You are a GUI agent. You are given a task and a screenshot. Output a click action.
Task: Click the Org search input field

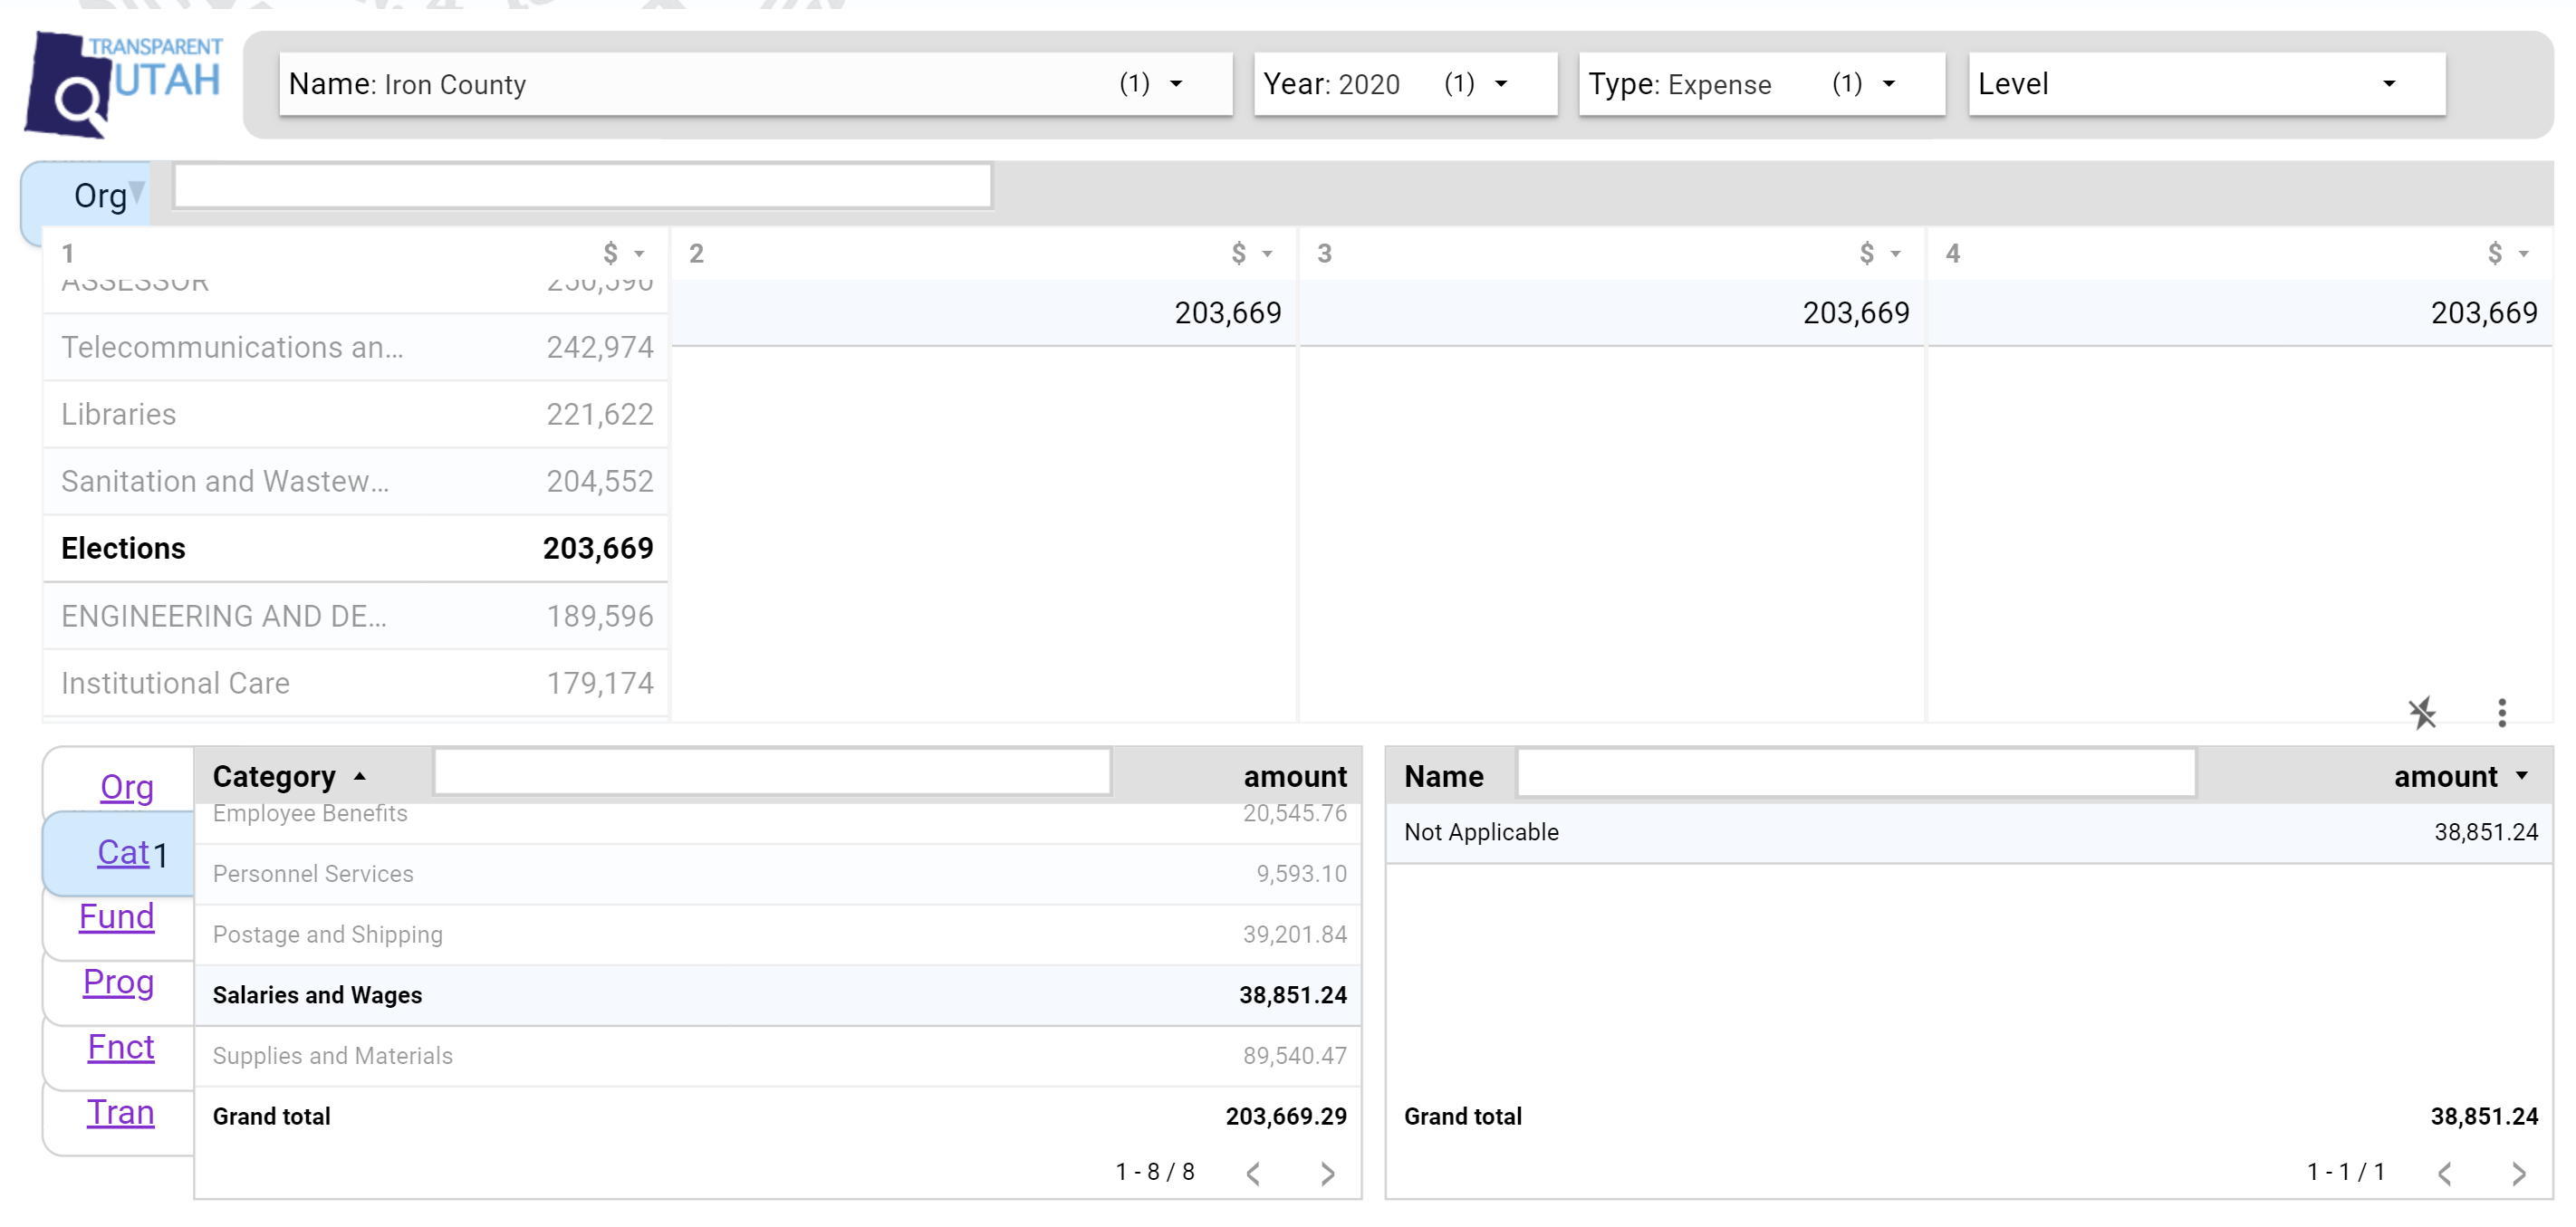[582, 187]
